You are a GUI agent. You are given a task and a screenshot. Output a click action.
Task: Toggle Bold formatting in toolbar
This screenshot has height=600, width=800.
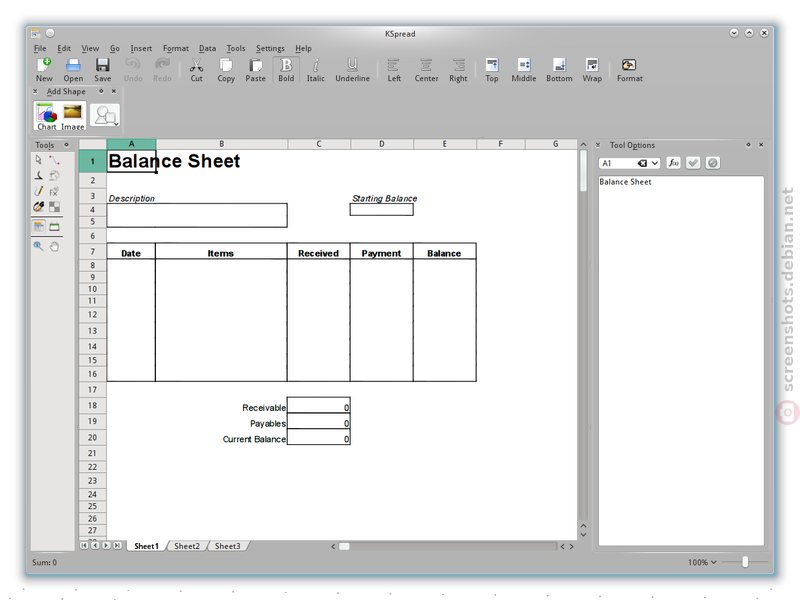click(x=286, y=70)
